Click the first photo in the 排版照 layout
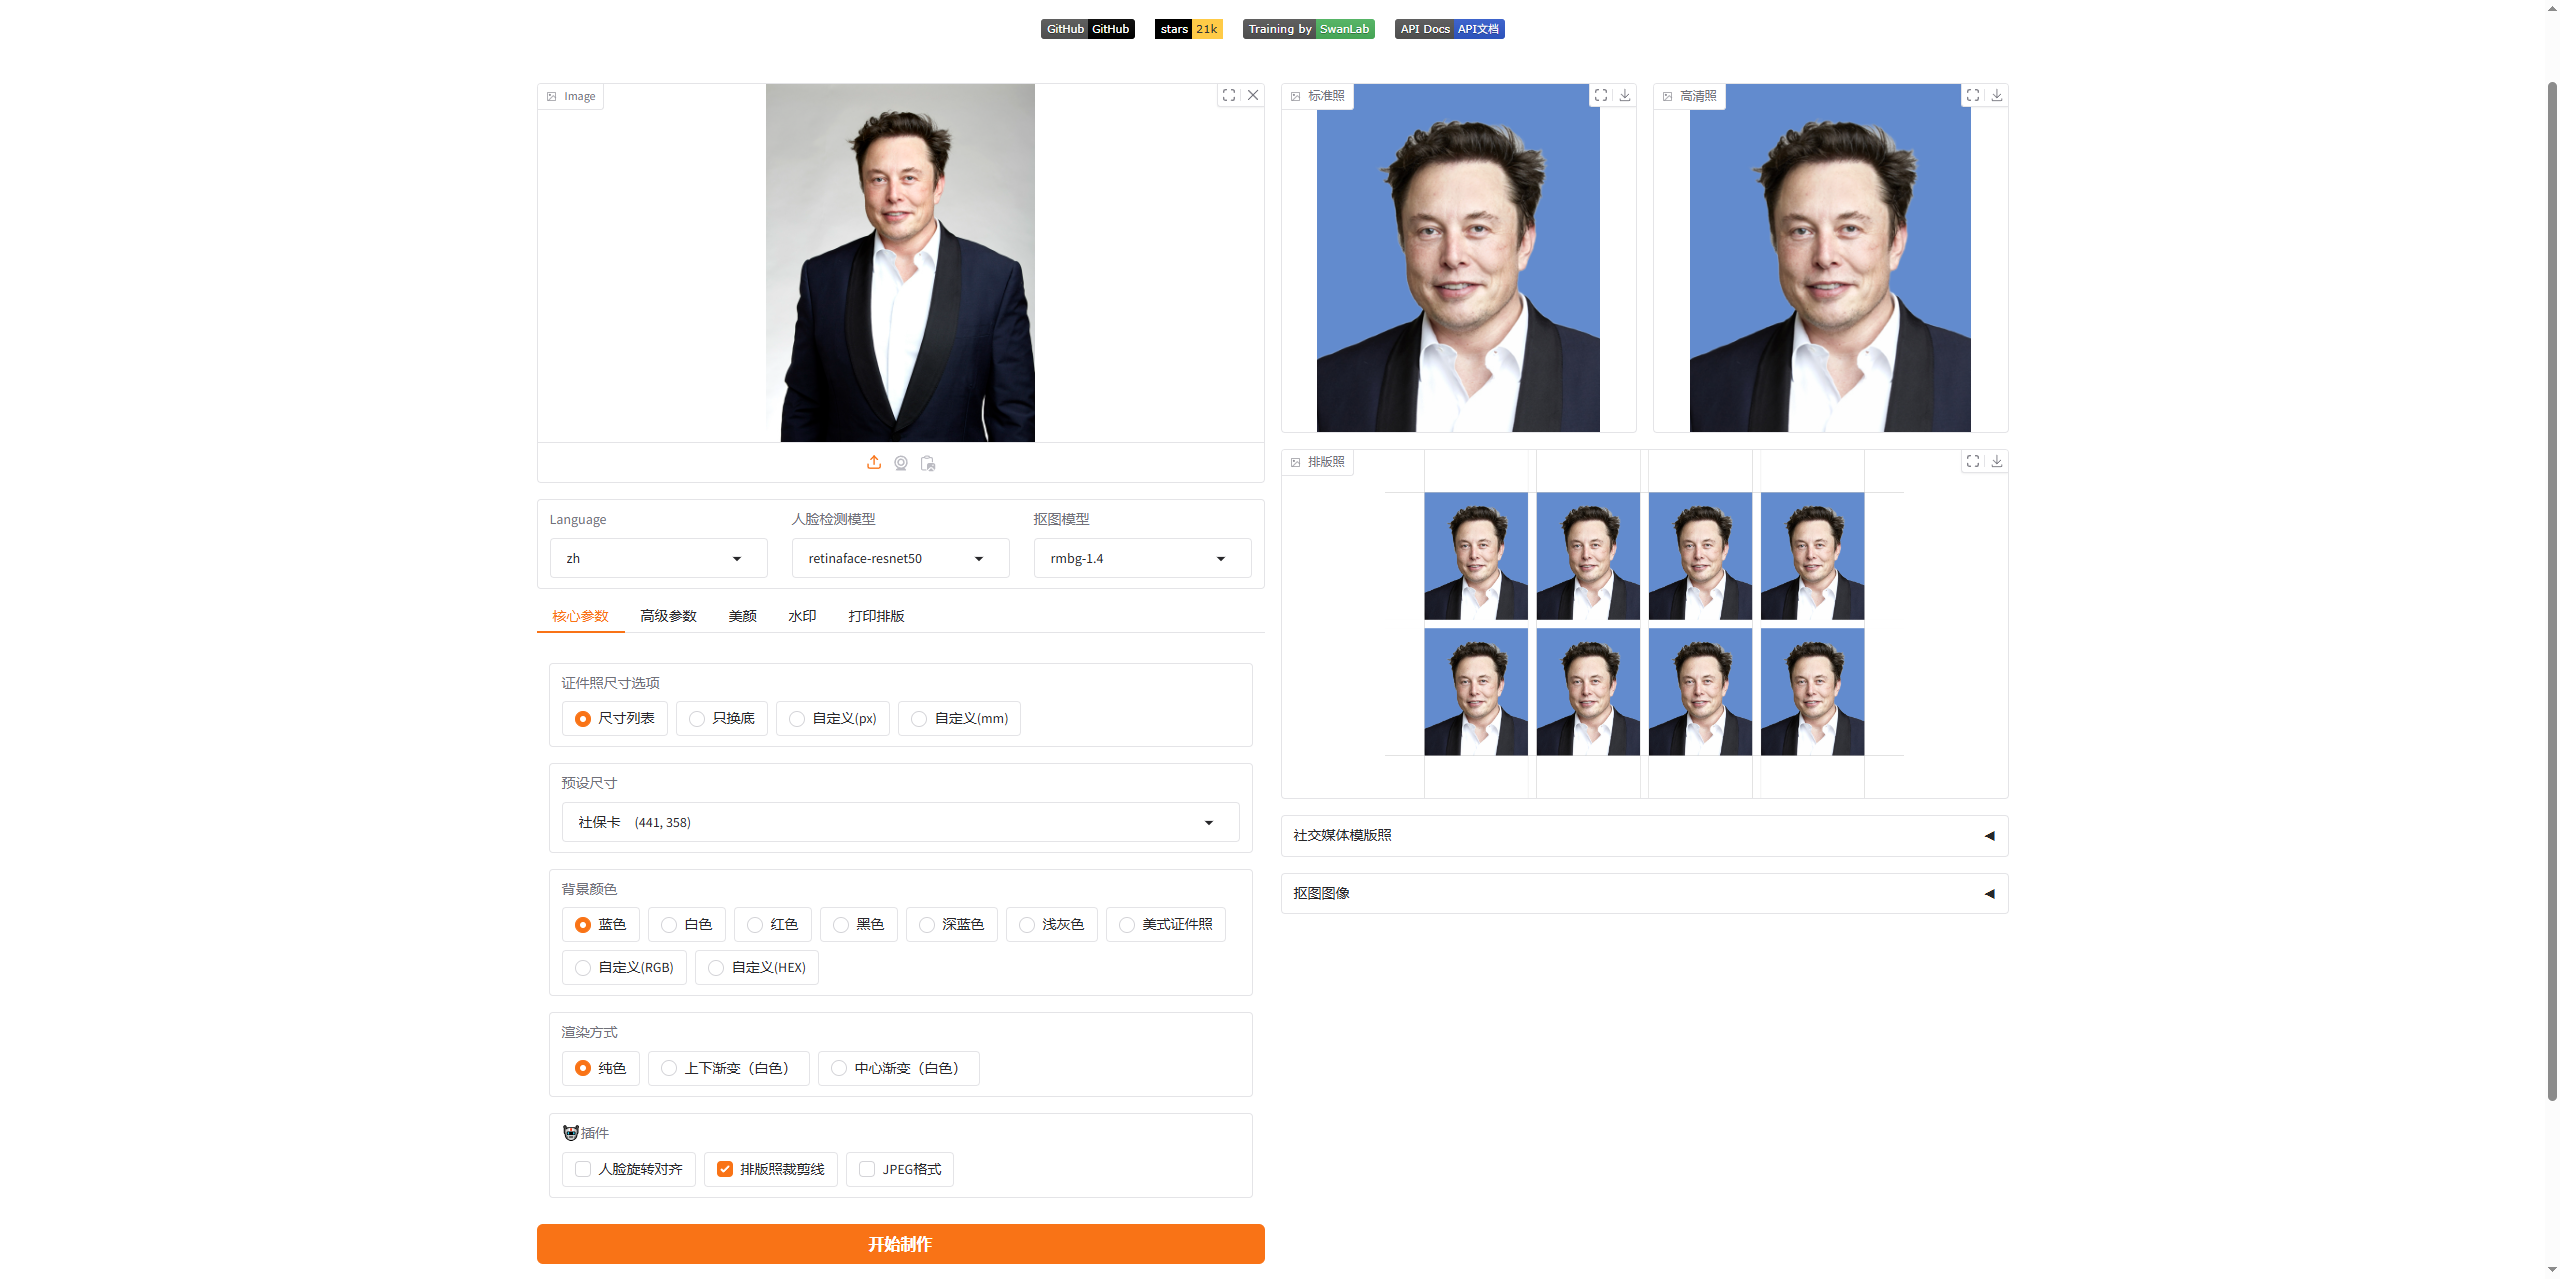 point(1476,556)
